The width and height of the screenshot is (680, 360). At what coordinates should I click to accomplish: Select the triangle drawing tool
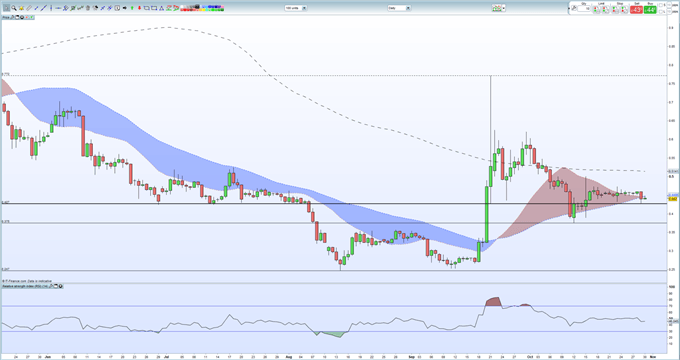[x=161, y=8]
